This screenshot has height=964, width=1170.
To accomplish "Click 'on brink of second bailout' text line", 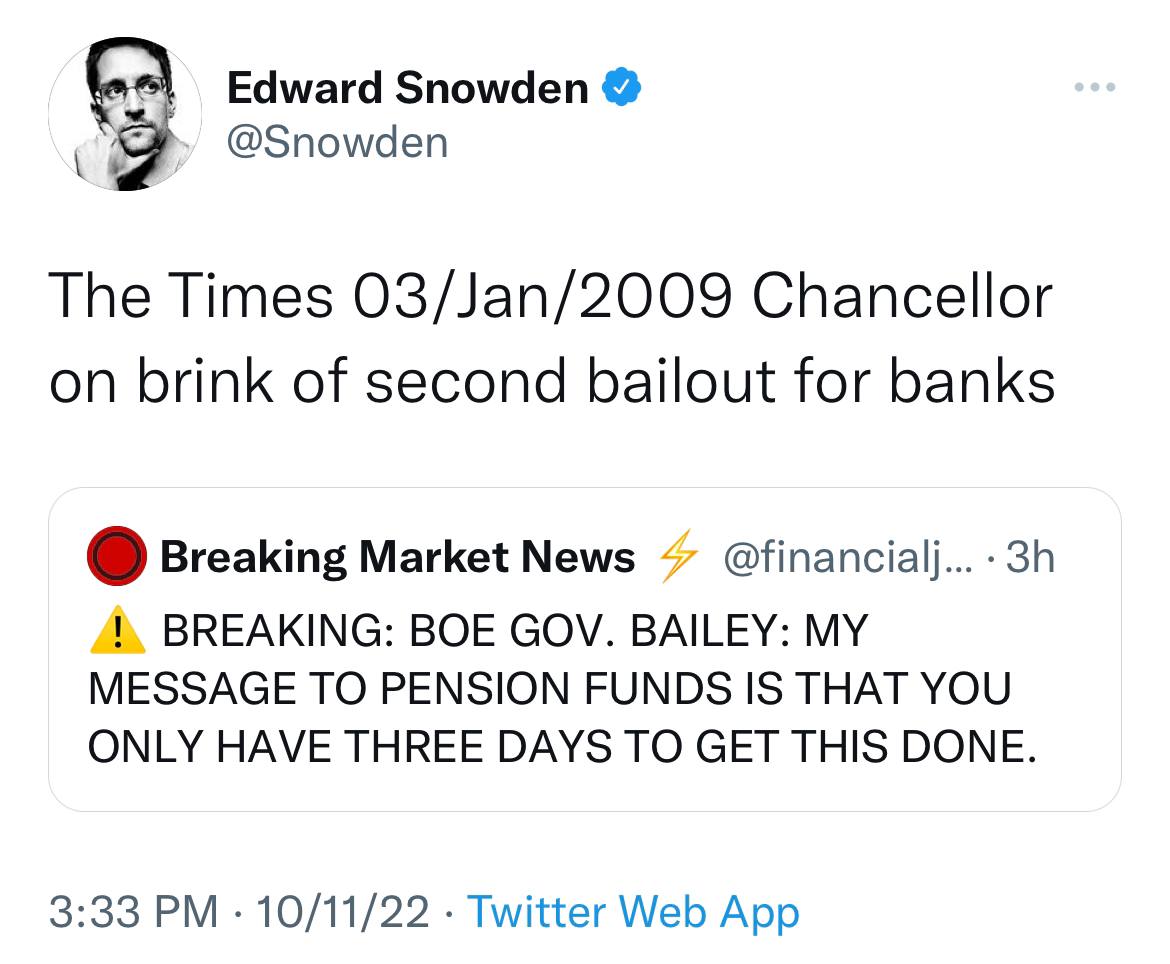I will [x=551, y=381].
